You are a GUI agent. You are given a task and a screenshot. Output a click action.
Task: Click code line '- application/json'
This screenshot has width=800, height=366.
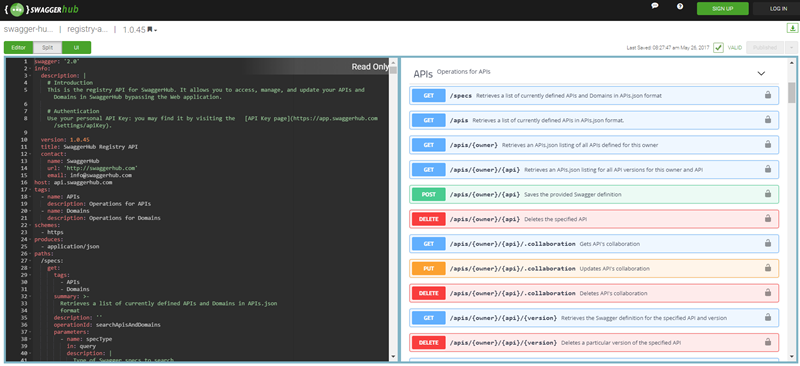tap(70, 246)
